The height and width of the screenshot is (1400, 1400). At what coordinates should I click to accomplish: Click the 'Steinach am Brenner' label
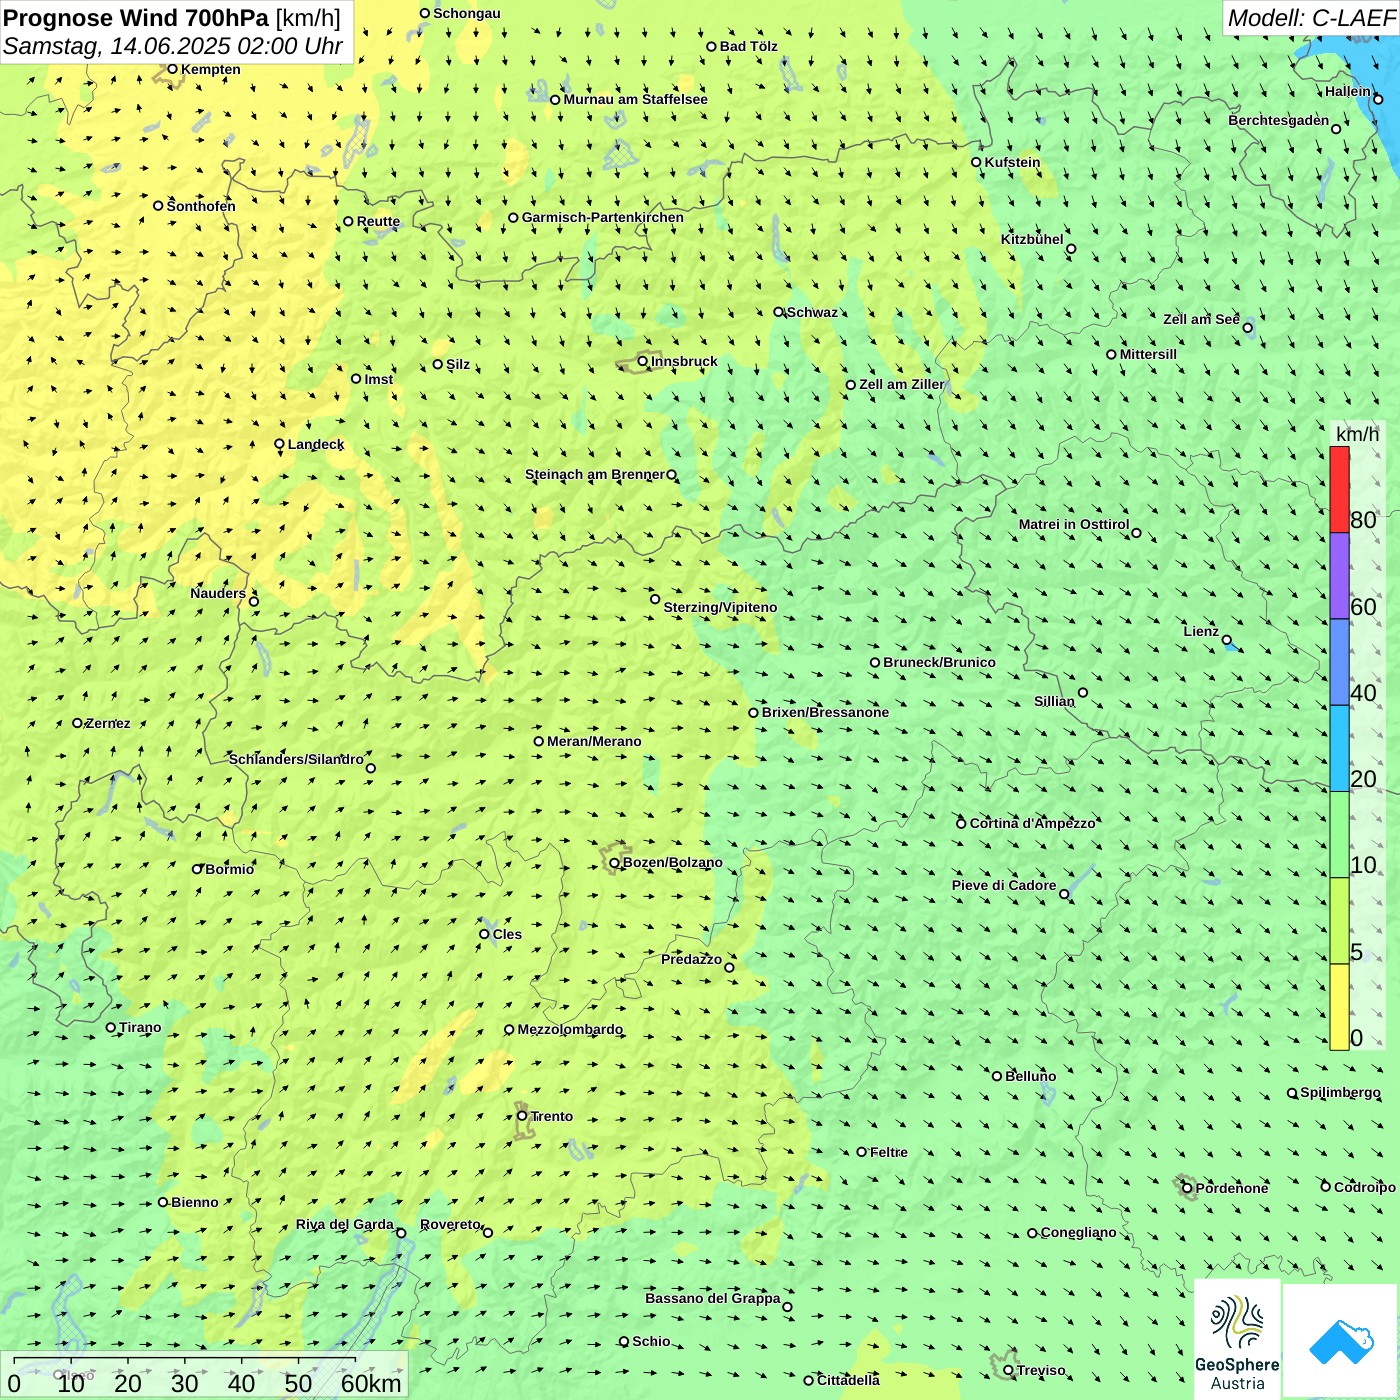pyautogui.click(x=595, y=474)
